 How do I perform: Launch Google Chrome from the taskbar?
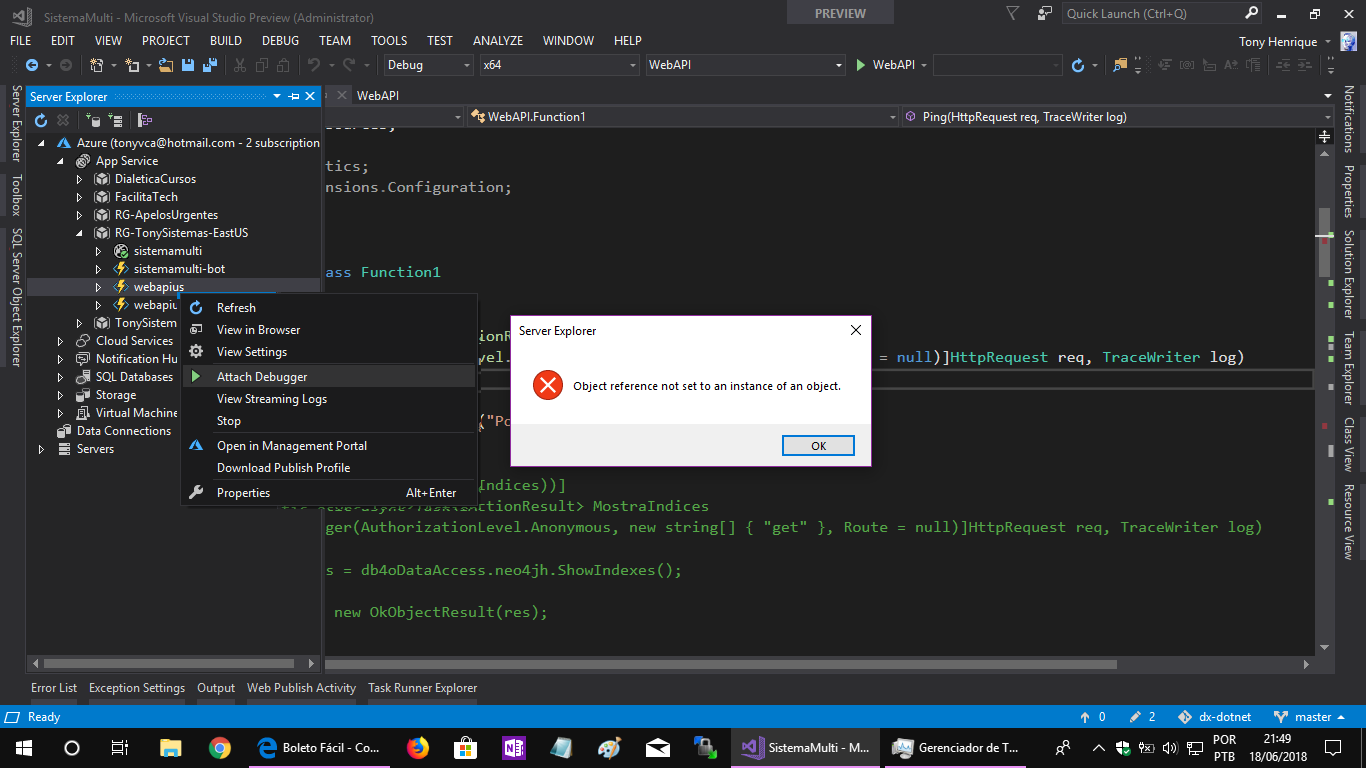point(219,747)
